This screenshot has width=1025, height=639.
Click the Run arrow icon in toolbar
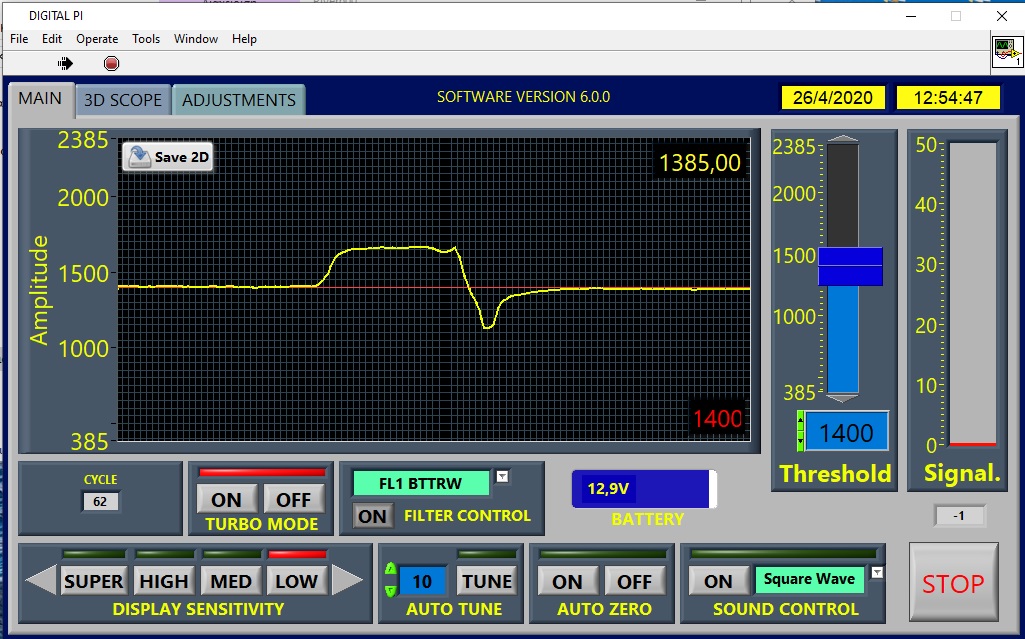tap(65, 63)
